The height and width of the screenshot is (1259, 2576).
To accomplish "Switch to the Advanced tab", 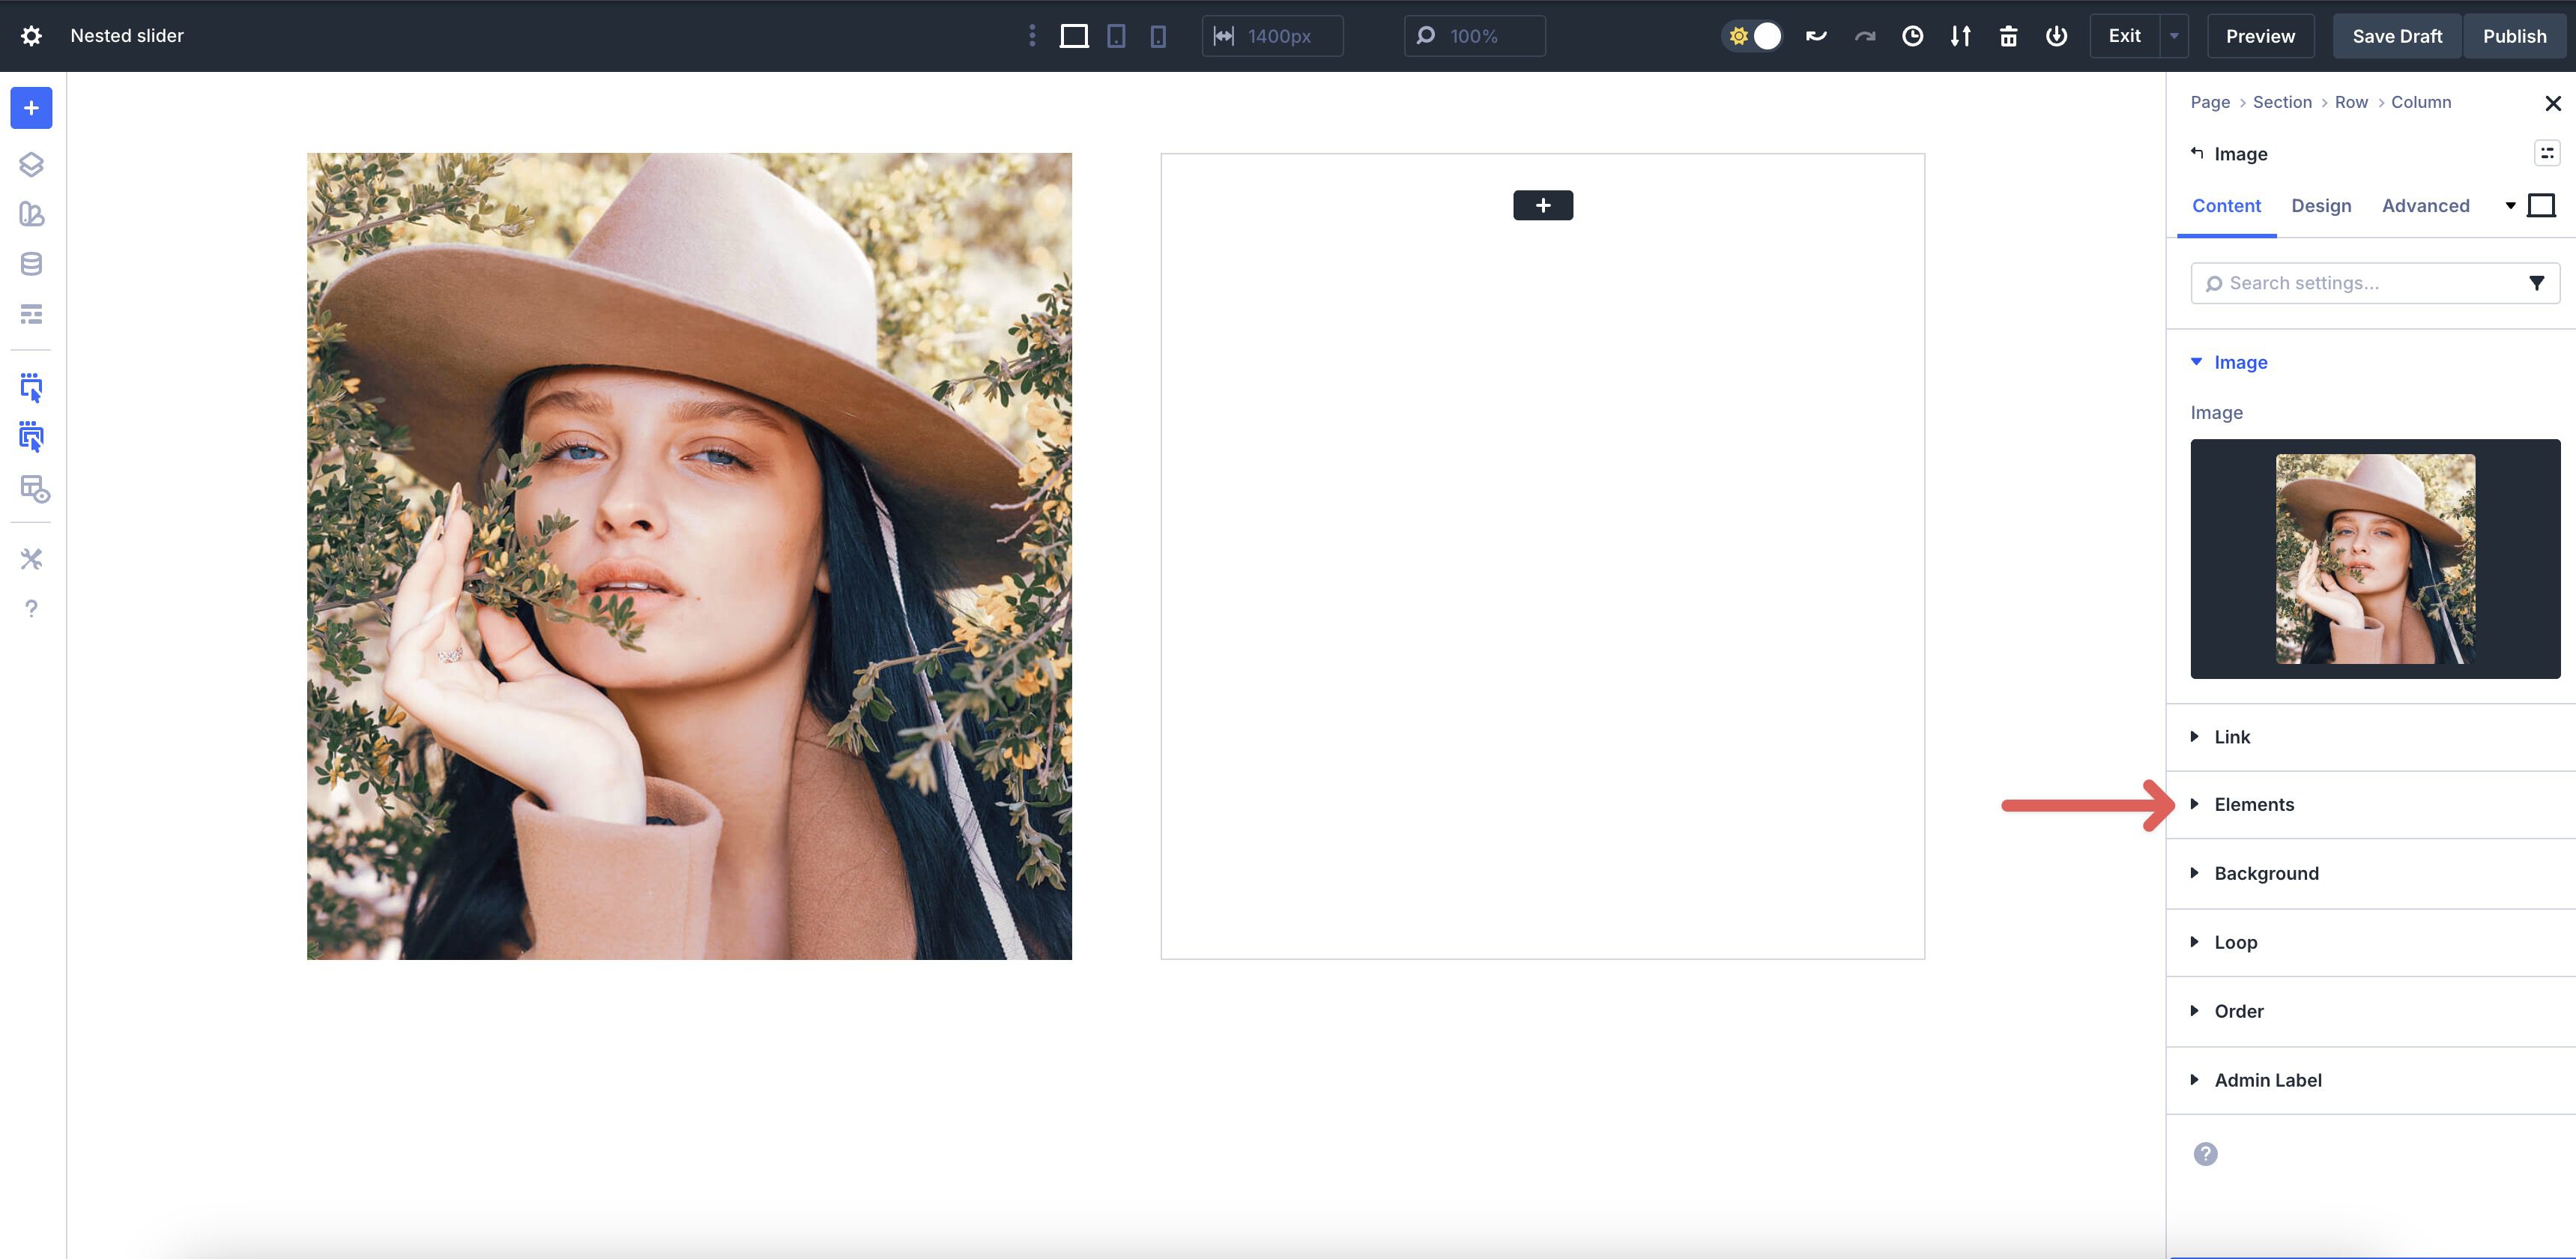I will click(2425, 206).
